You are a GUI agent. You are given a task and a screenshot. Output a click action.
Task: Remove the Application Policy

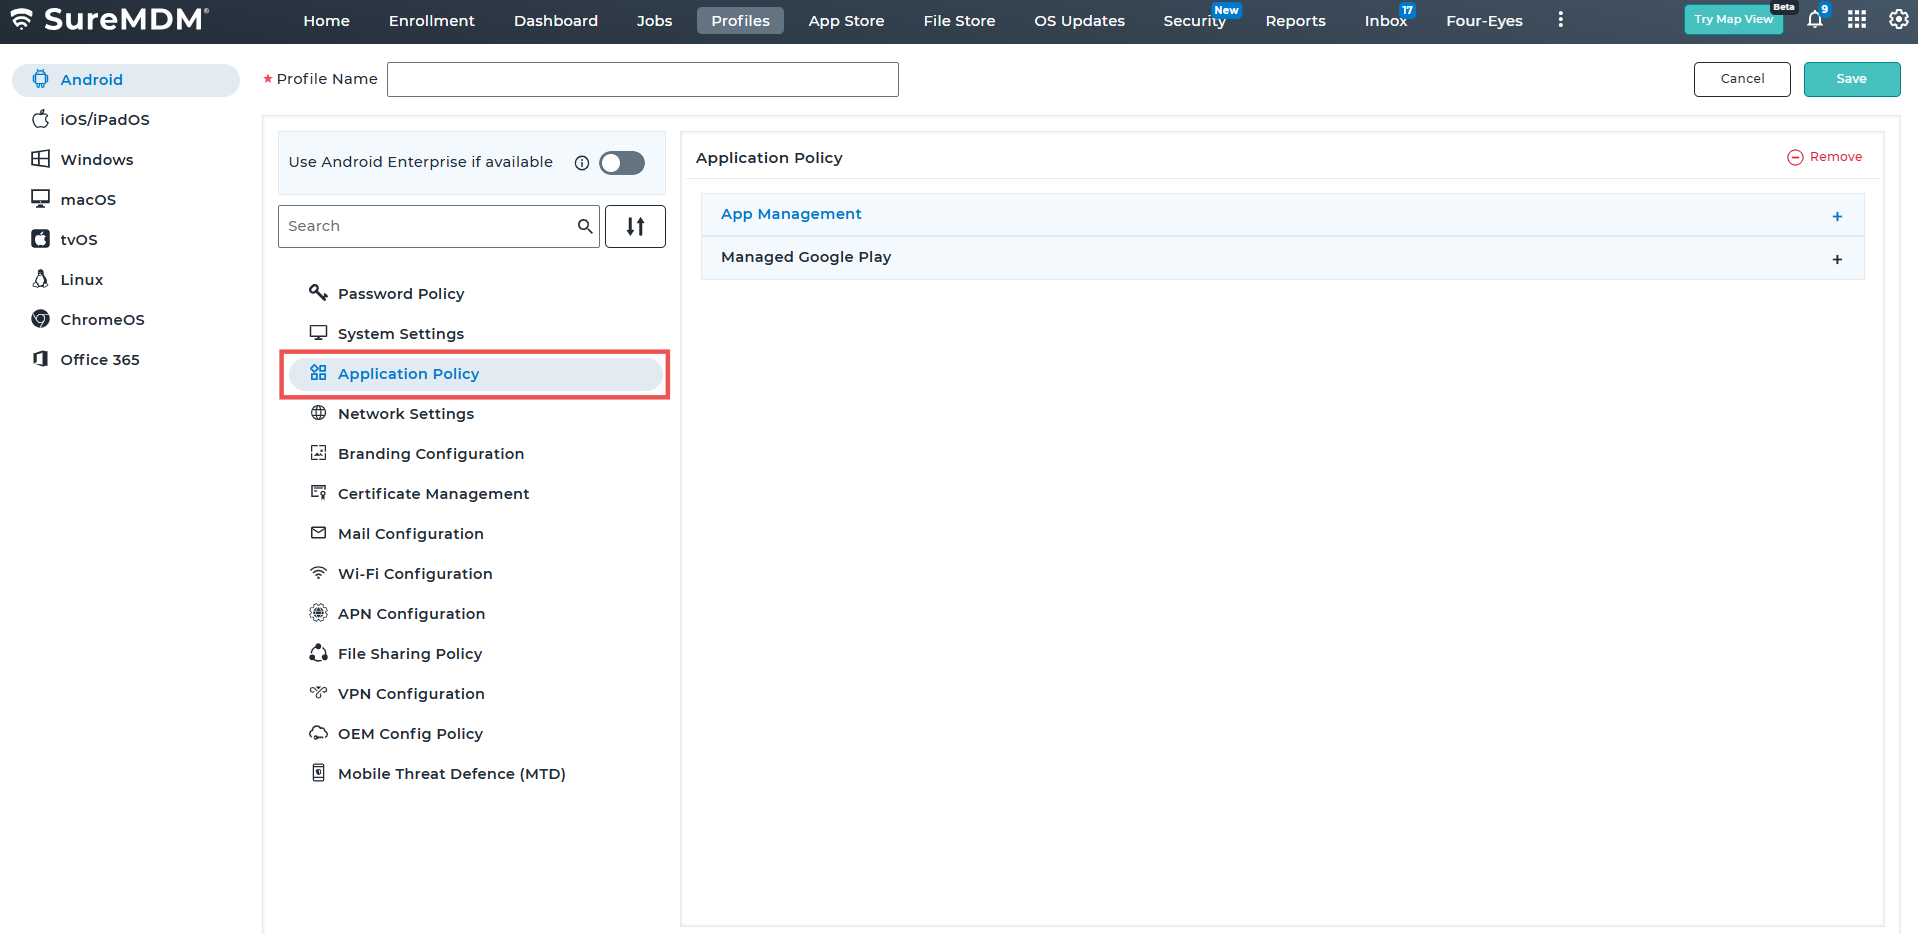(1825, 157)
